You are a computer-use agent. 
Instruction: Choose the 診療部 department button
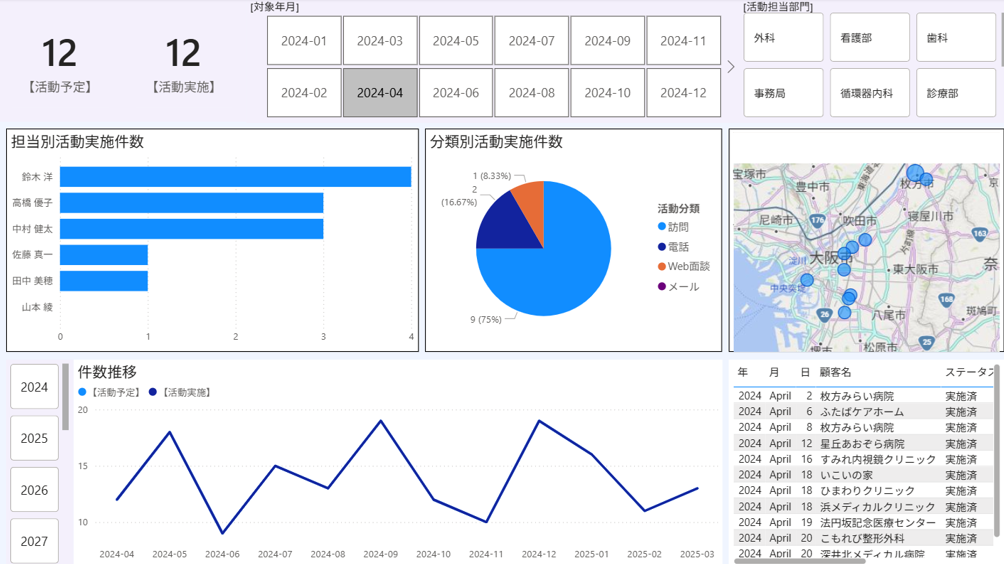tap(955, 93)
